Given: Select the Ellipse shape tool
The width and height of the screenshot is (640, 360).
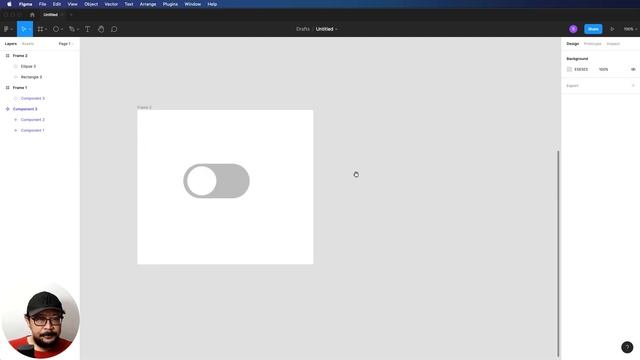Looking at the screenshot, I should (56, 29).
